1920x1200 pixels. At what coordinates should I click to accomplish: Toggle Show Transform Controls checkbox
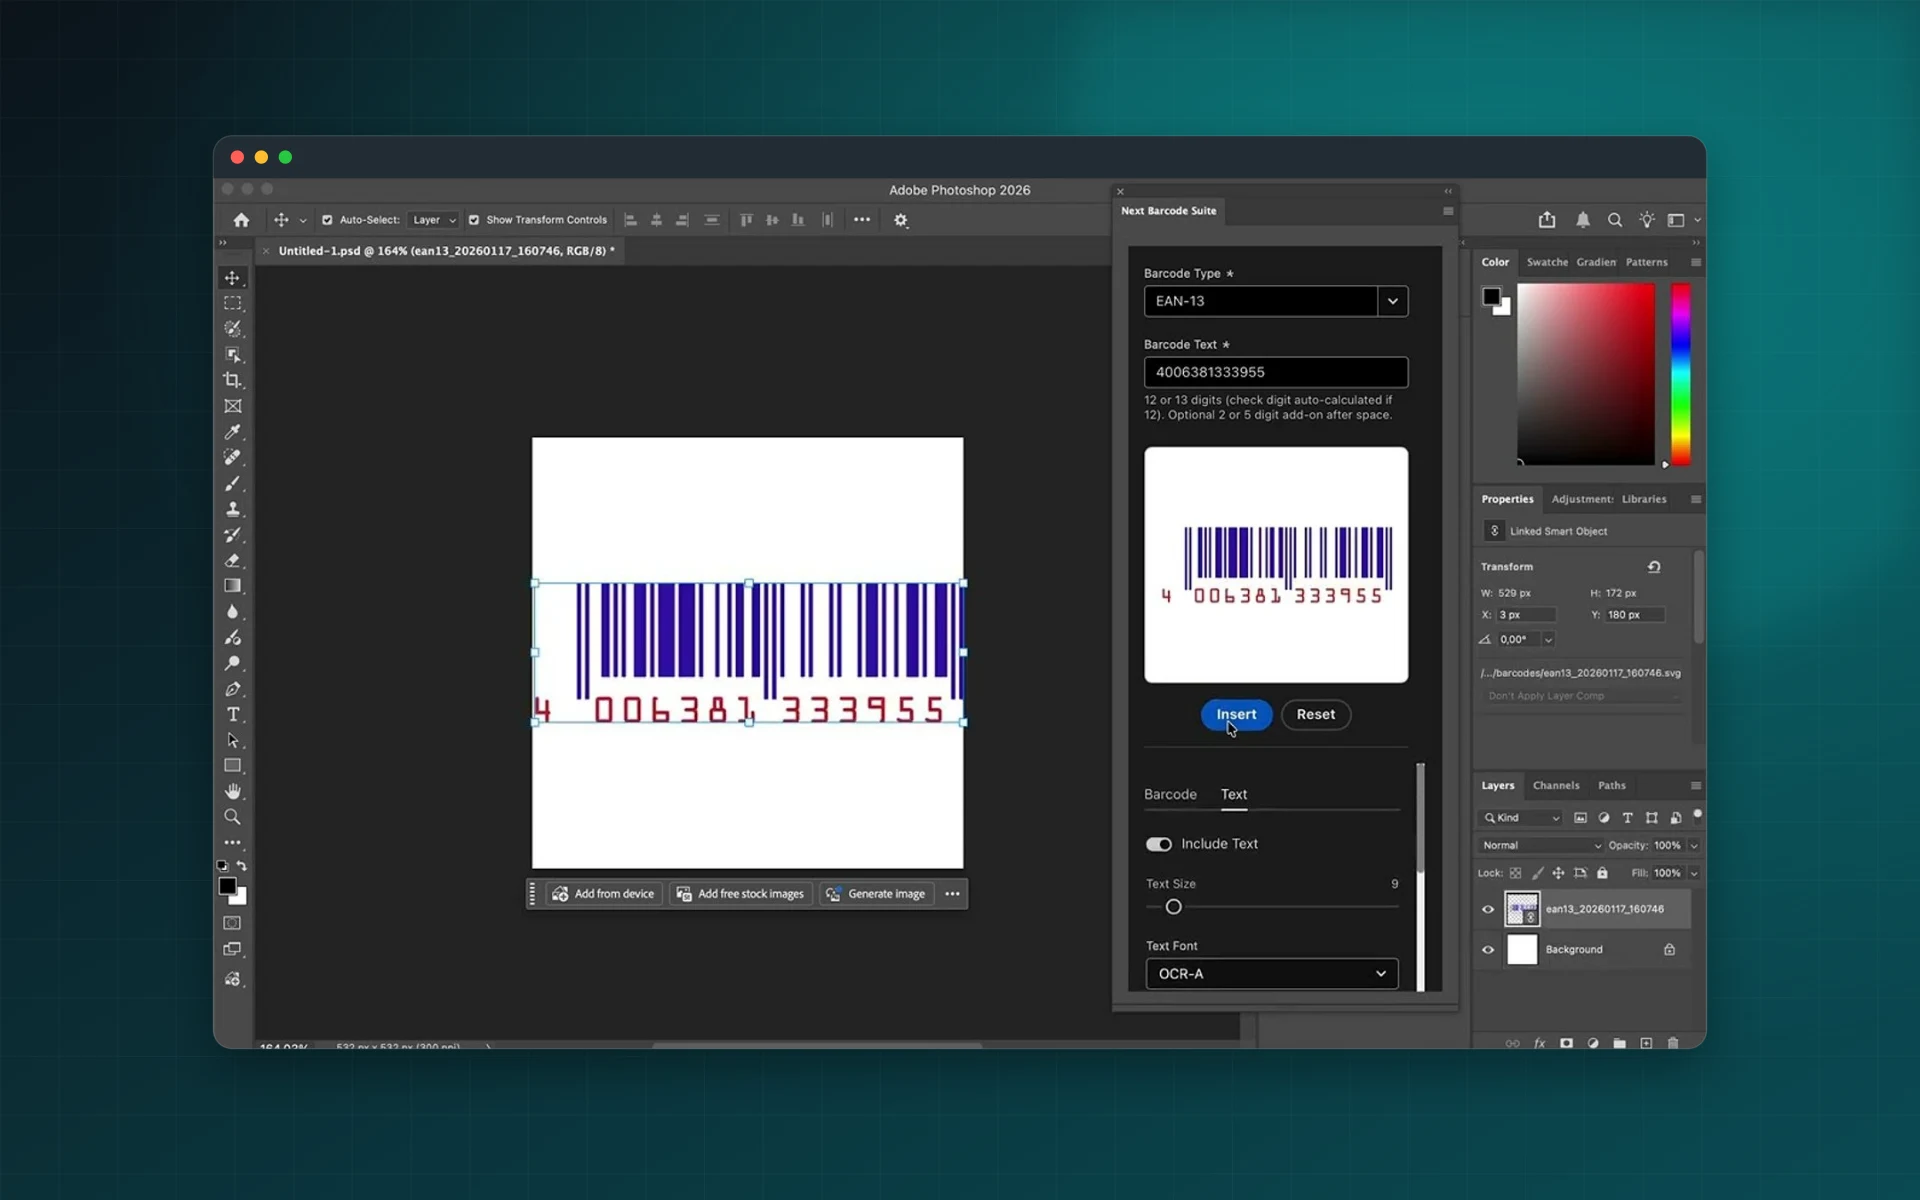[x=474, y=220]
